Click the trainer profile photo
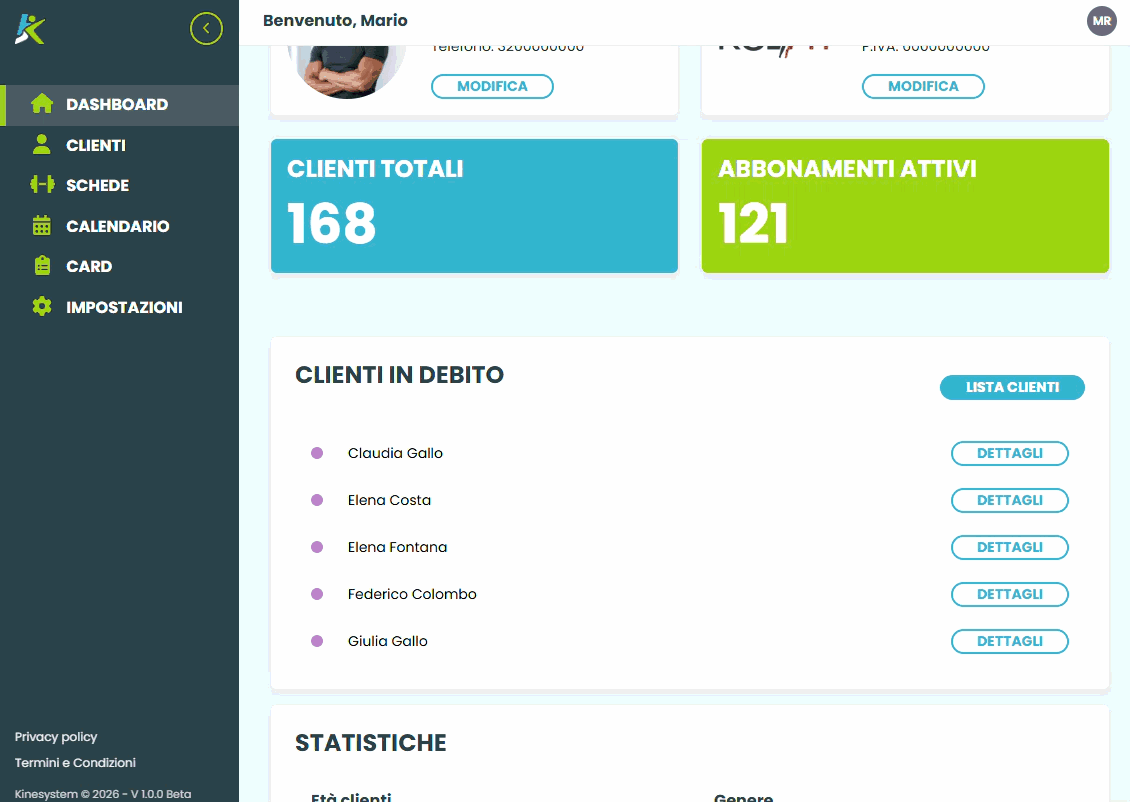 (347, 71)
